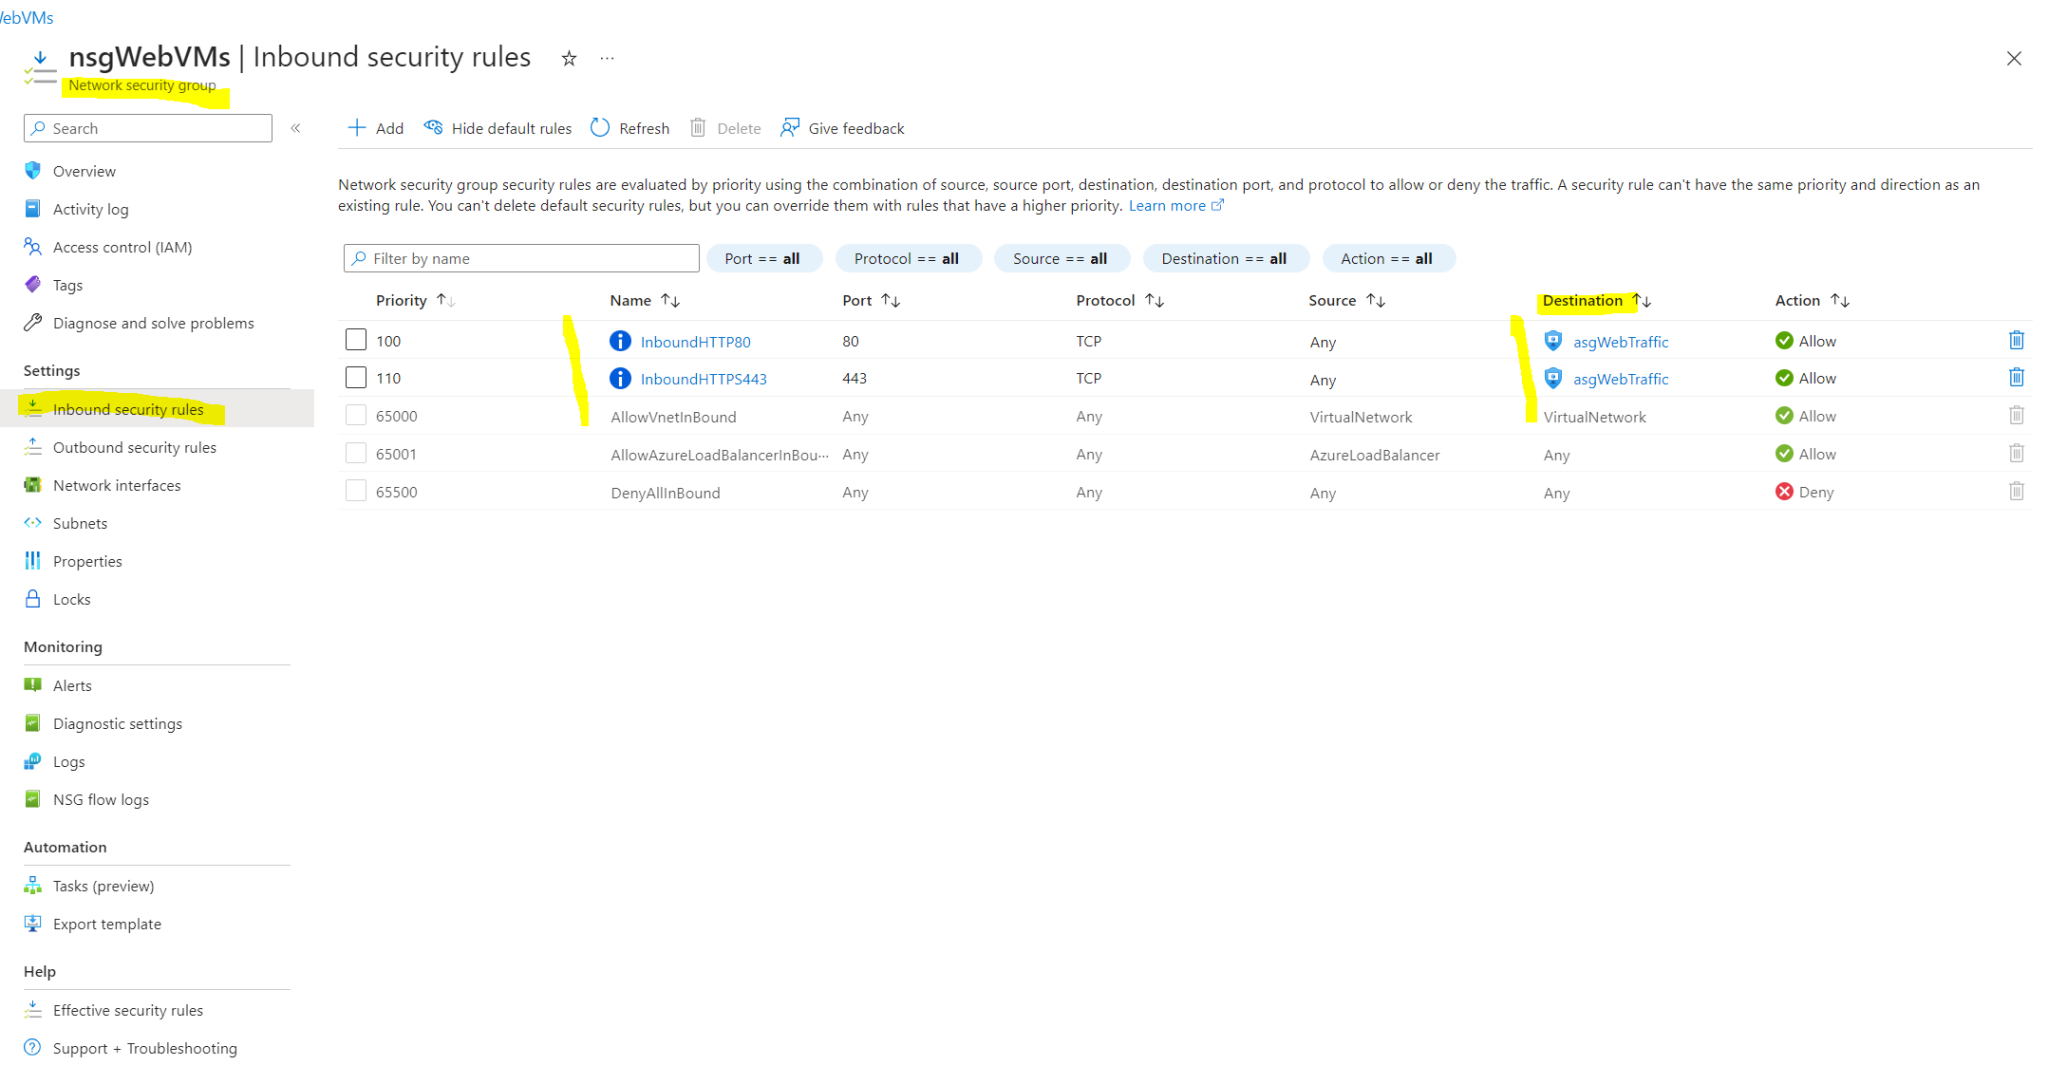
Task: View the Subnets section
Action: [x=80, y=523]
